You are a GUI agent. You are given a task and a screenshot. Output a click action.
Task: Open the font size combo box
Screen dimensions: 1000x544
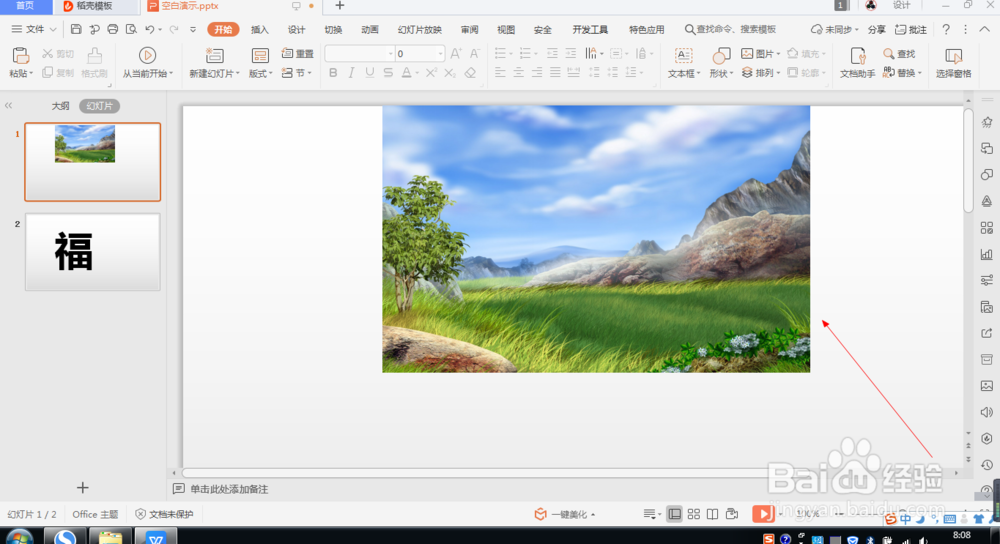419,54
